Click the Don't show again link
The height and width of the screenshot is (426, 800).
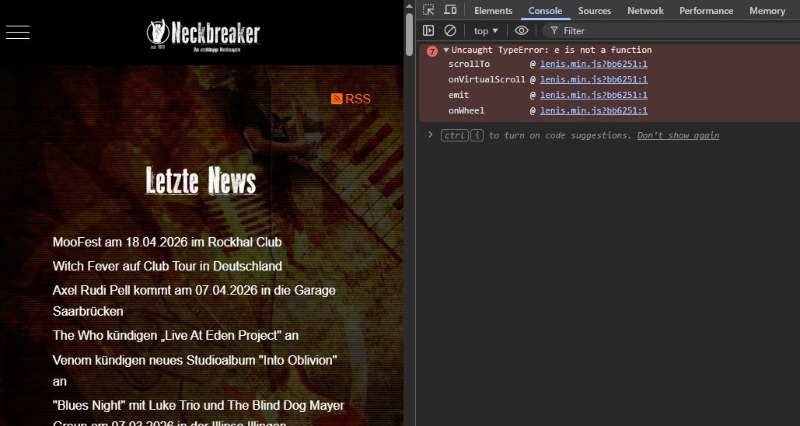coord(678,135)
